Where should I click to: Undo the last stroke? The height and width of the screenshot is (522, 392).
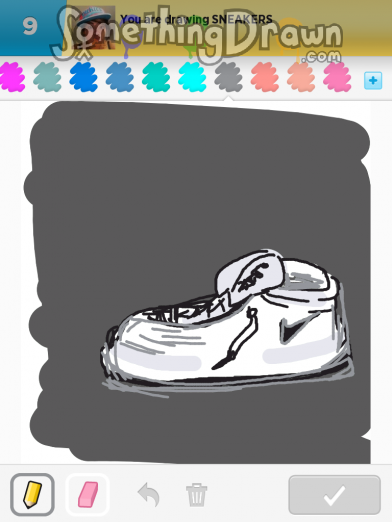149,495
